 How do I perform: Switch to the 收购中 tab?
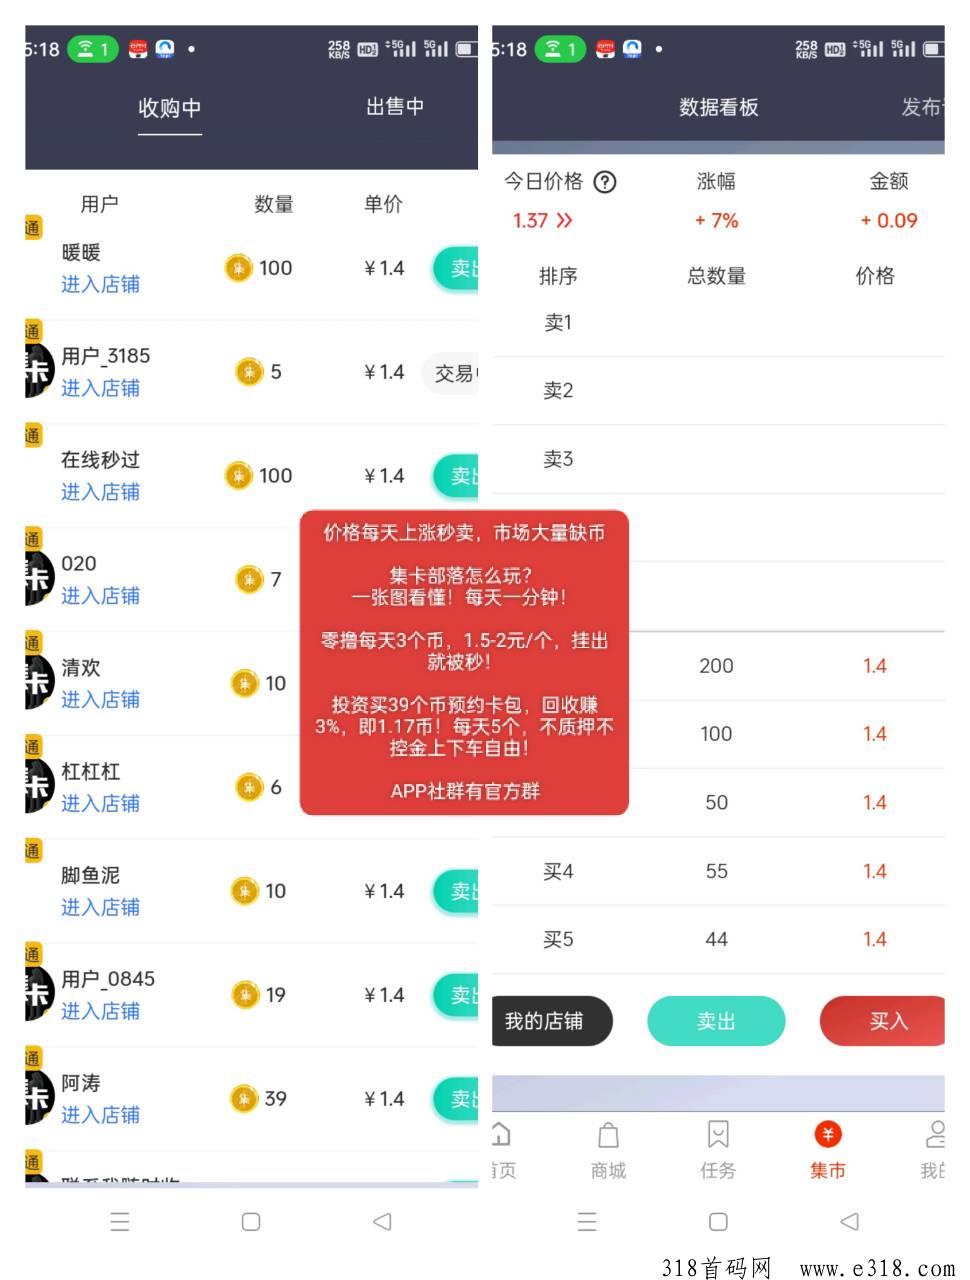click(169, 107)
